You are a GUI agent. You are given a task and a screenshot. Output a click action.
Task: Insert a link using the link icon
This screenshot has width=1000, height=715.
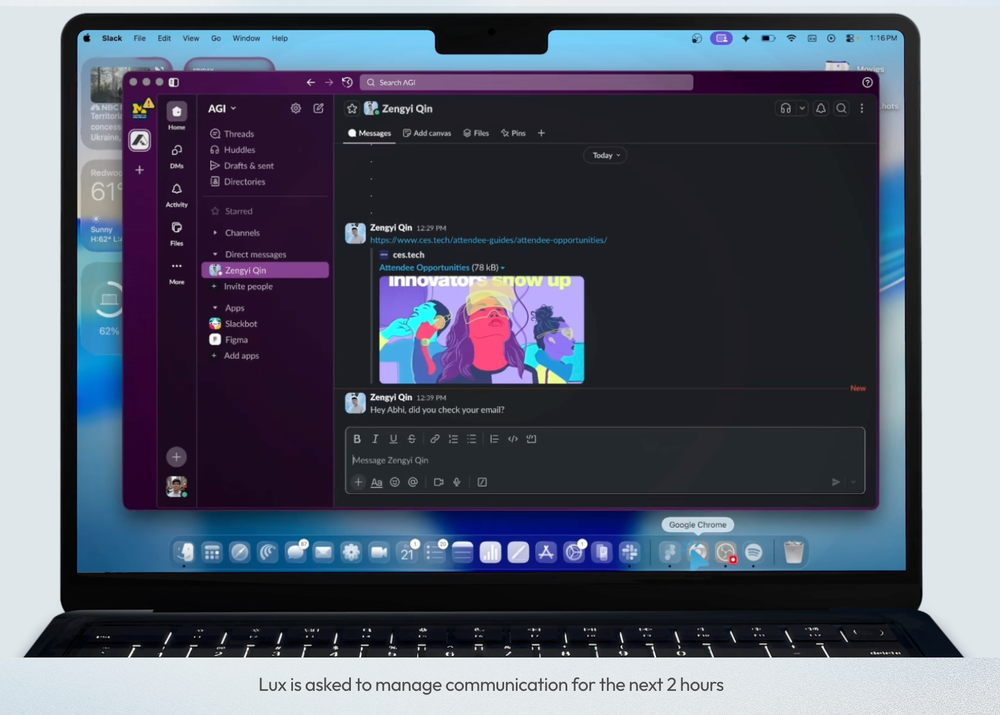[436, 438]
